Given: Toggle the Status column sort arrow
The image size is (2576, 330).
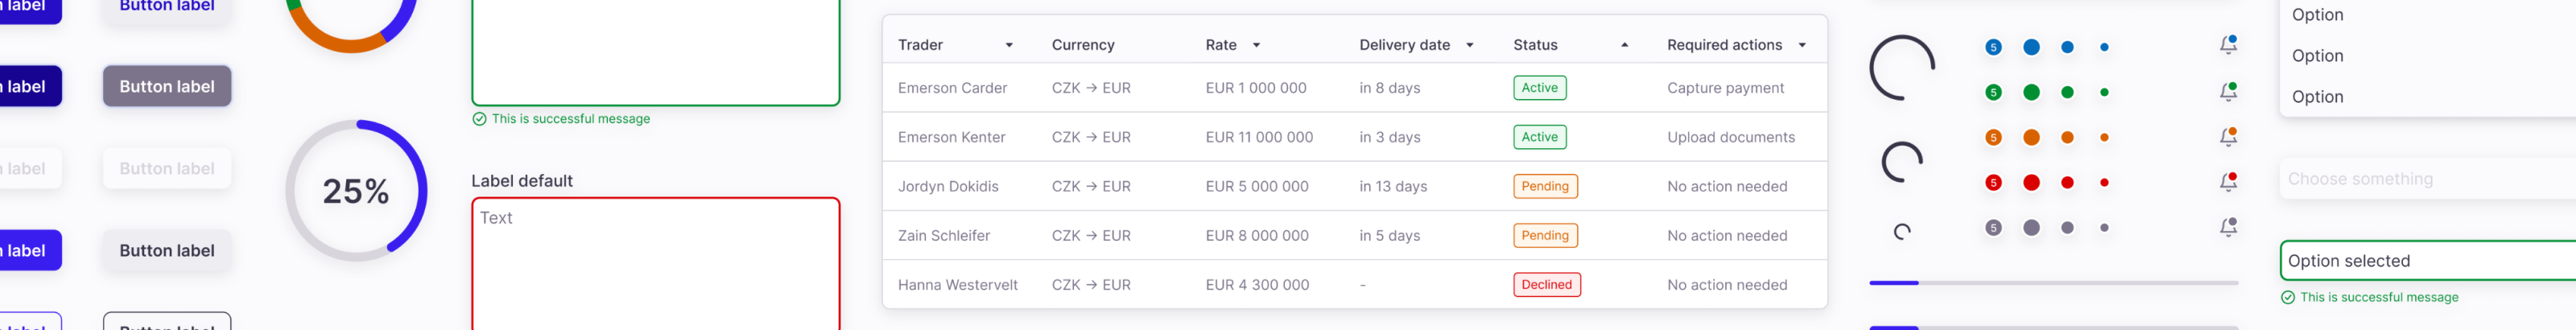Looking at the screenshot, I should (1624, 45).
